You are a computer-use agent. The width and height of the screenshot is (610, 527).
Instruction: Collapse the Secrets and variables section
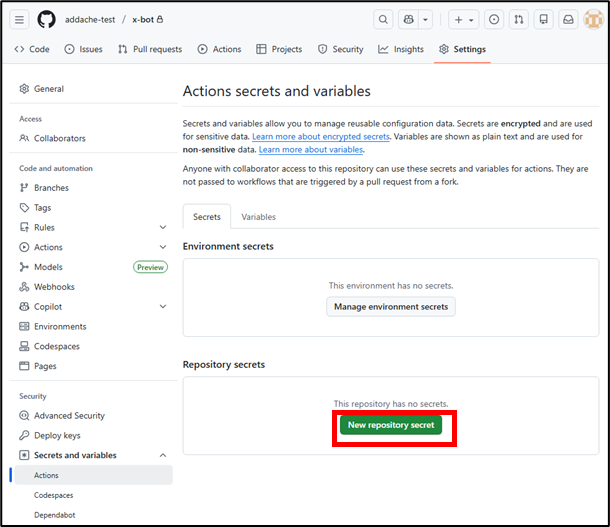163,455
